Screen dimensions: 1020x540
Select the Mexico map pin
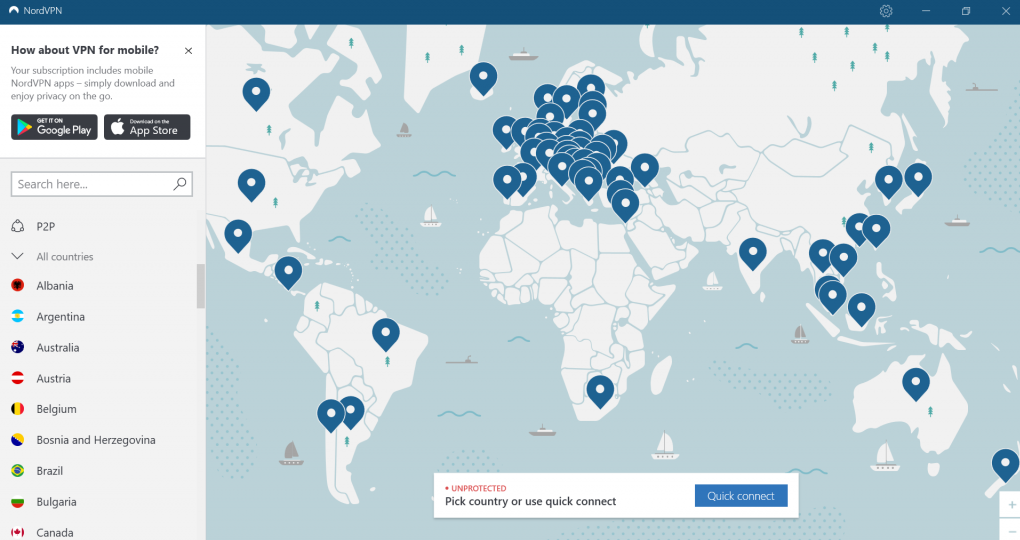(238, 236)
